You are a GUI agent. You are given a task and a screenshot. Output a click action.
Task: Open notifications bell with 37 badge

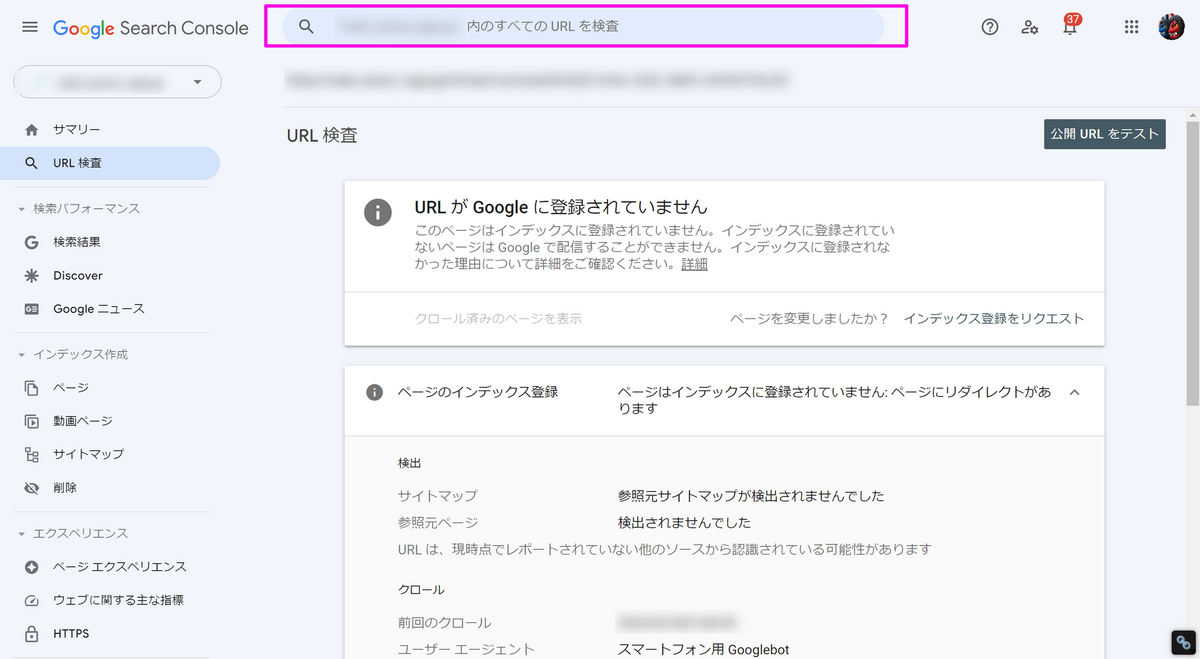point(1070,26)
